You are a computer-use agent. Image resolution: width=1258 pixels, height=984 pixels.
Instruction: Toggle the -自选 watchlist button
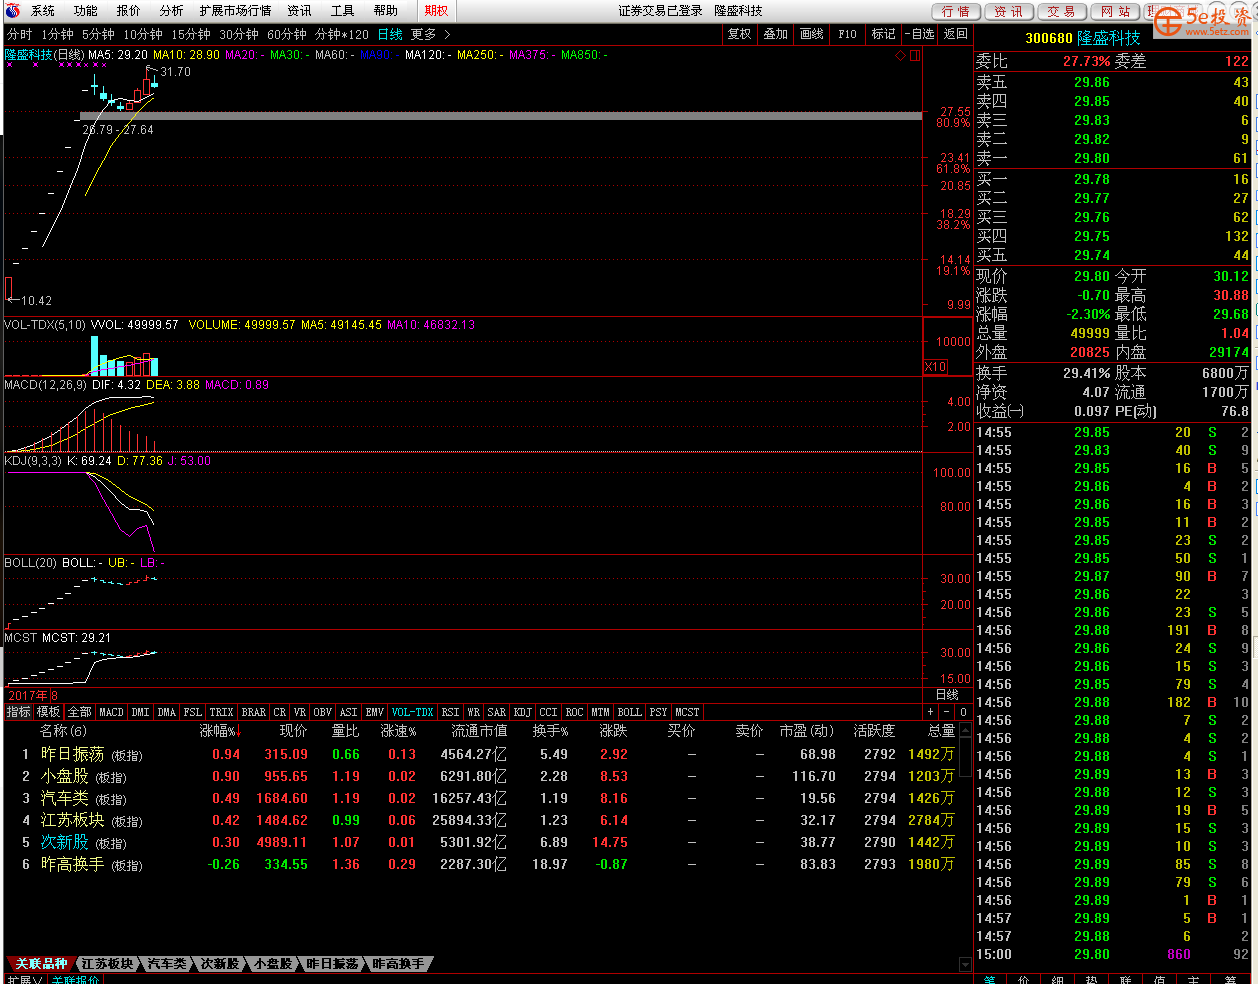click(920, 34)
